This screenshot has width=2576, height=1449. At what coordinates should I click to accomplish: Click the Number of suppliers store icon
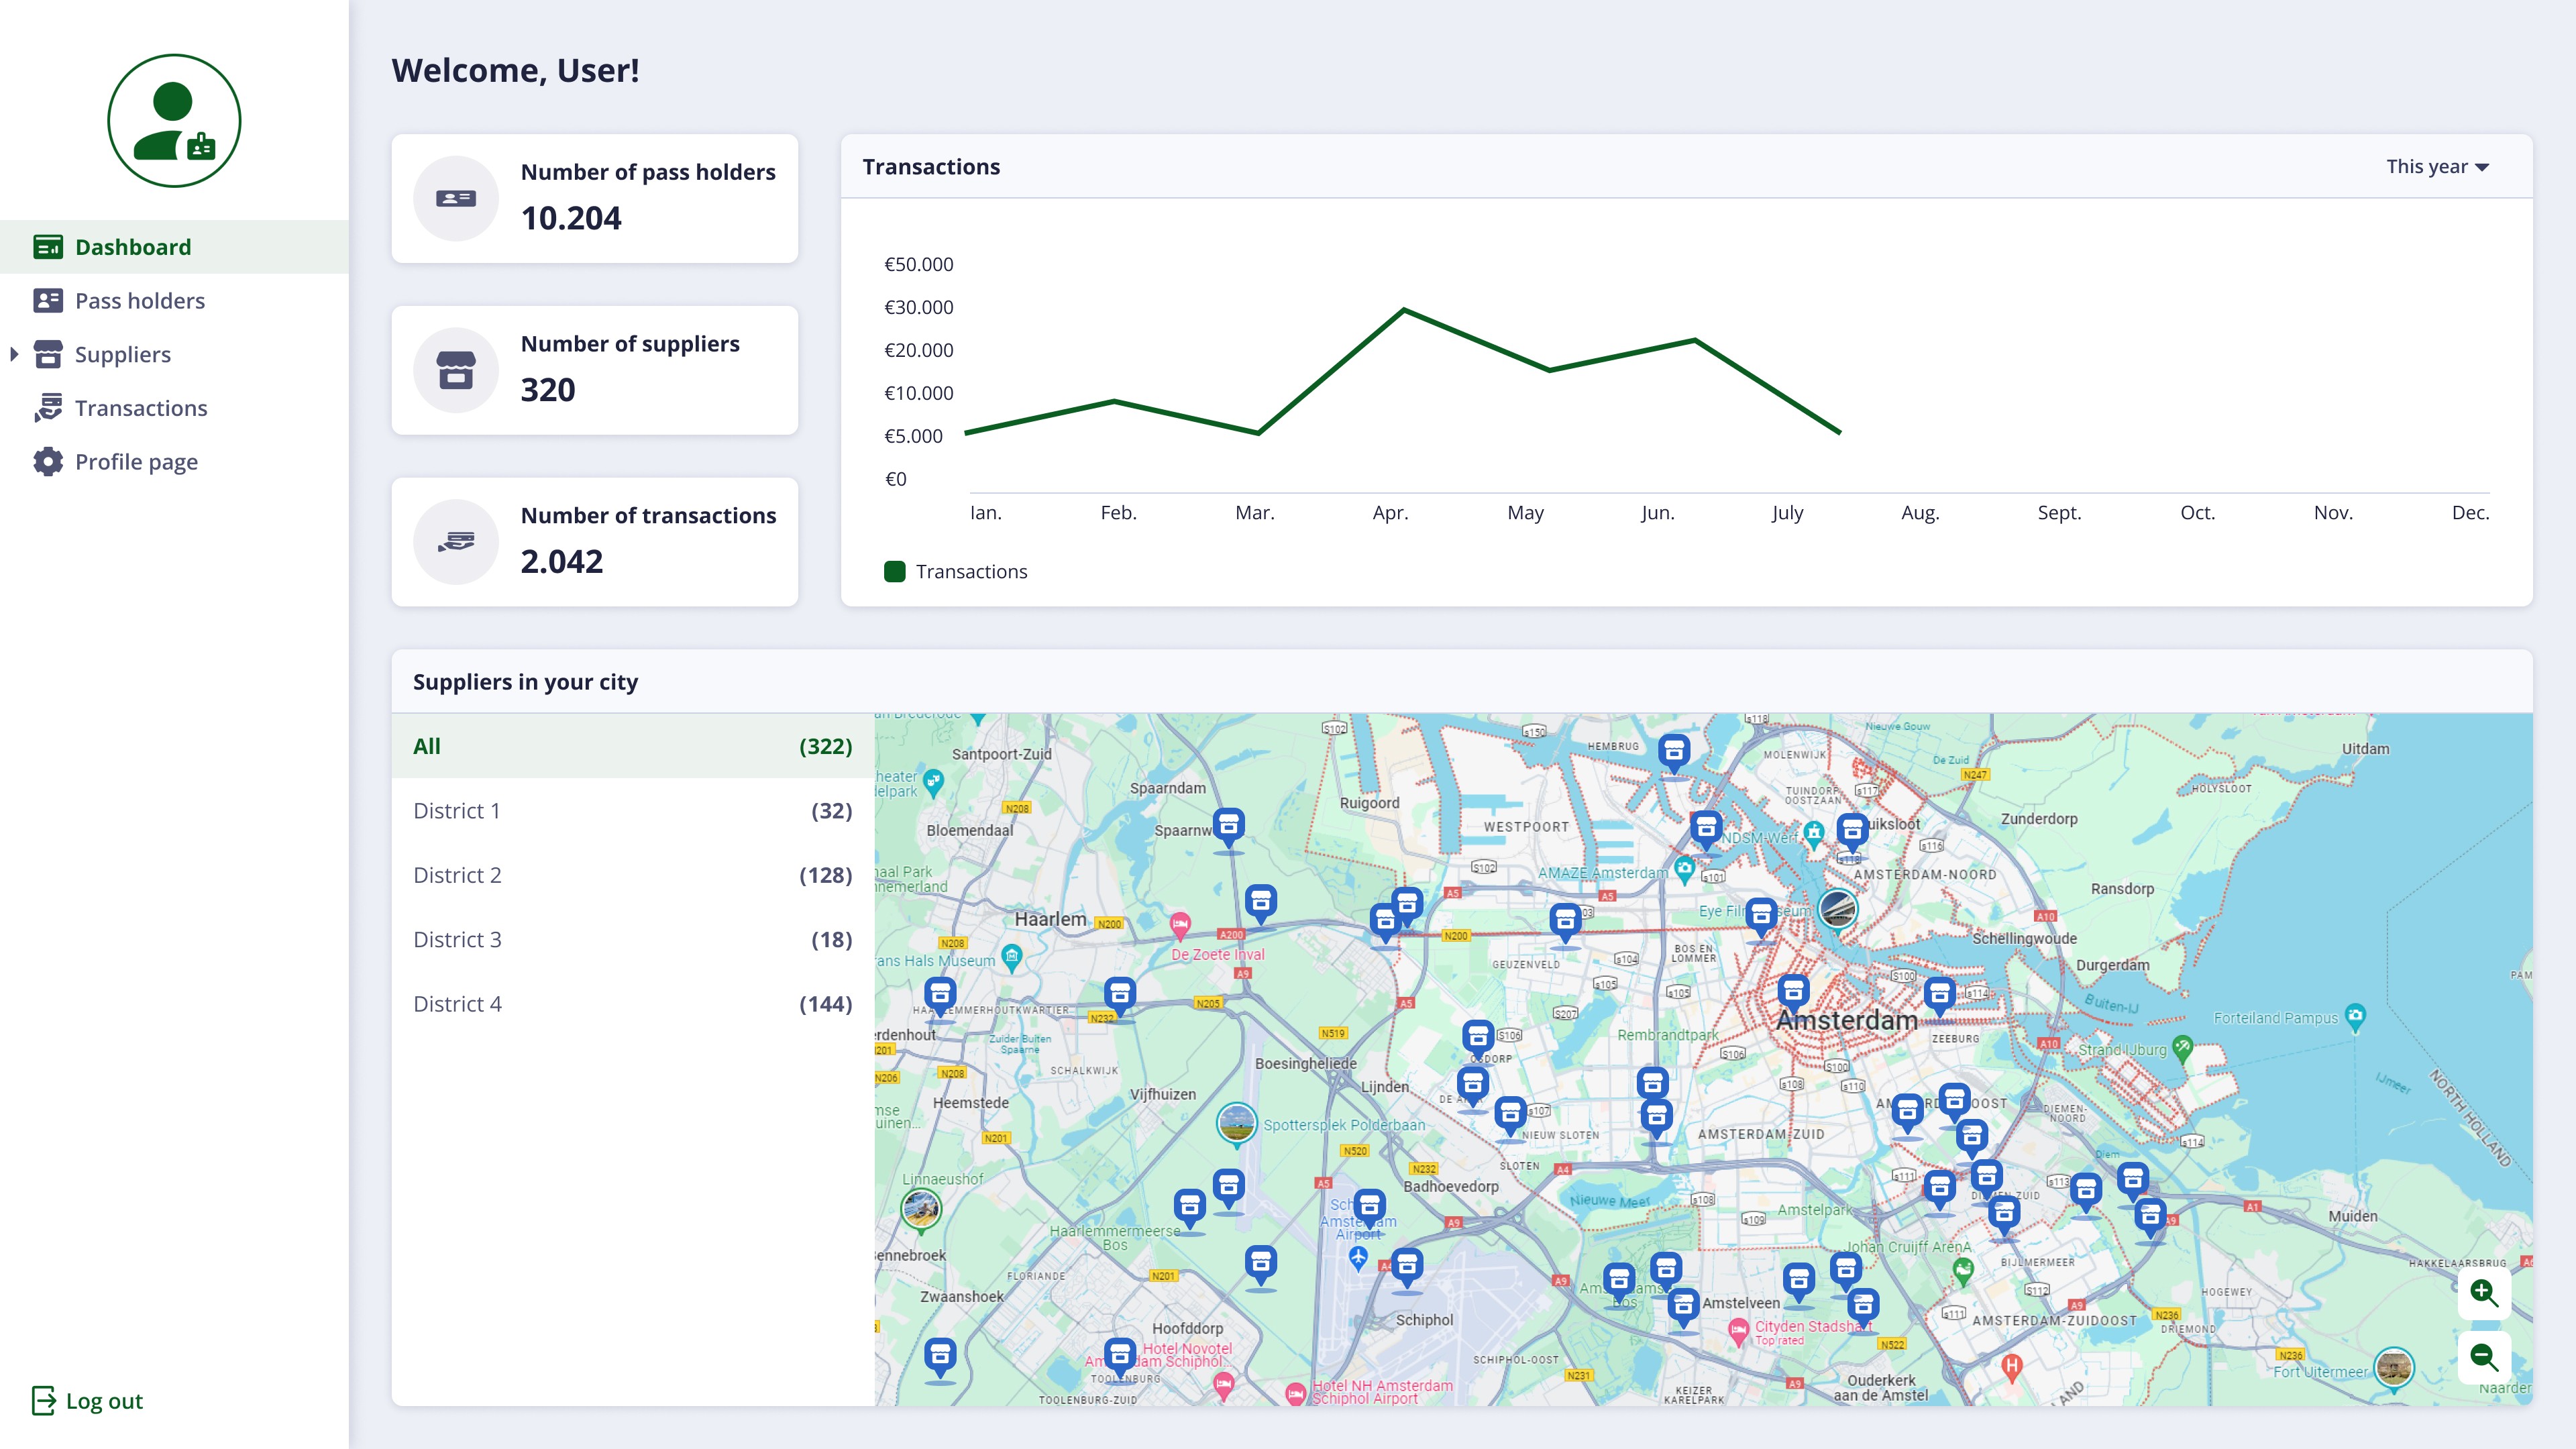[456, 370]
